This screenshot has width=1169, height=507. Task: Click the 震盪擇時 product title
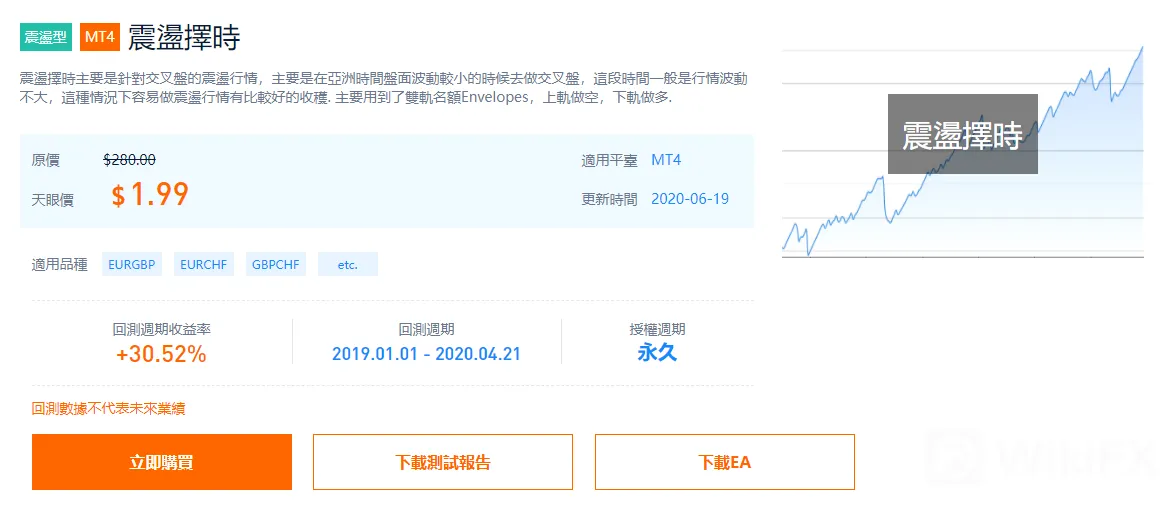184,37
